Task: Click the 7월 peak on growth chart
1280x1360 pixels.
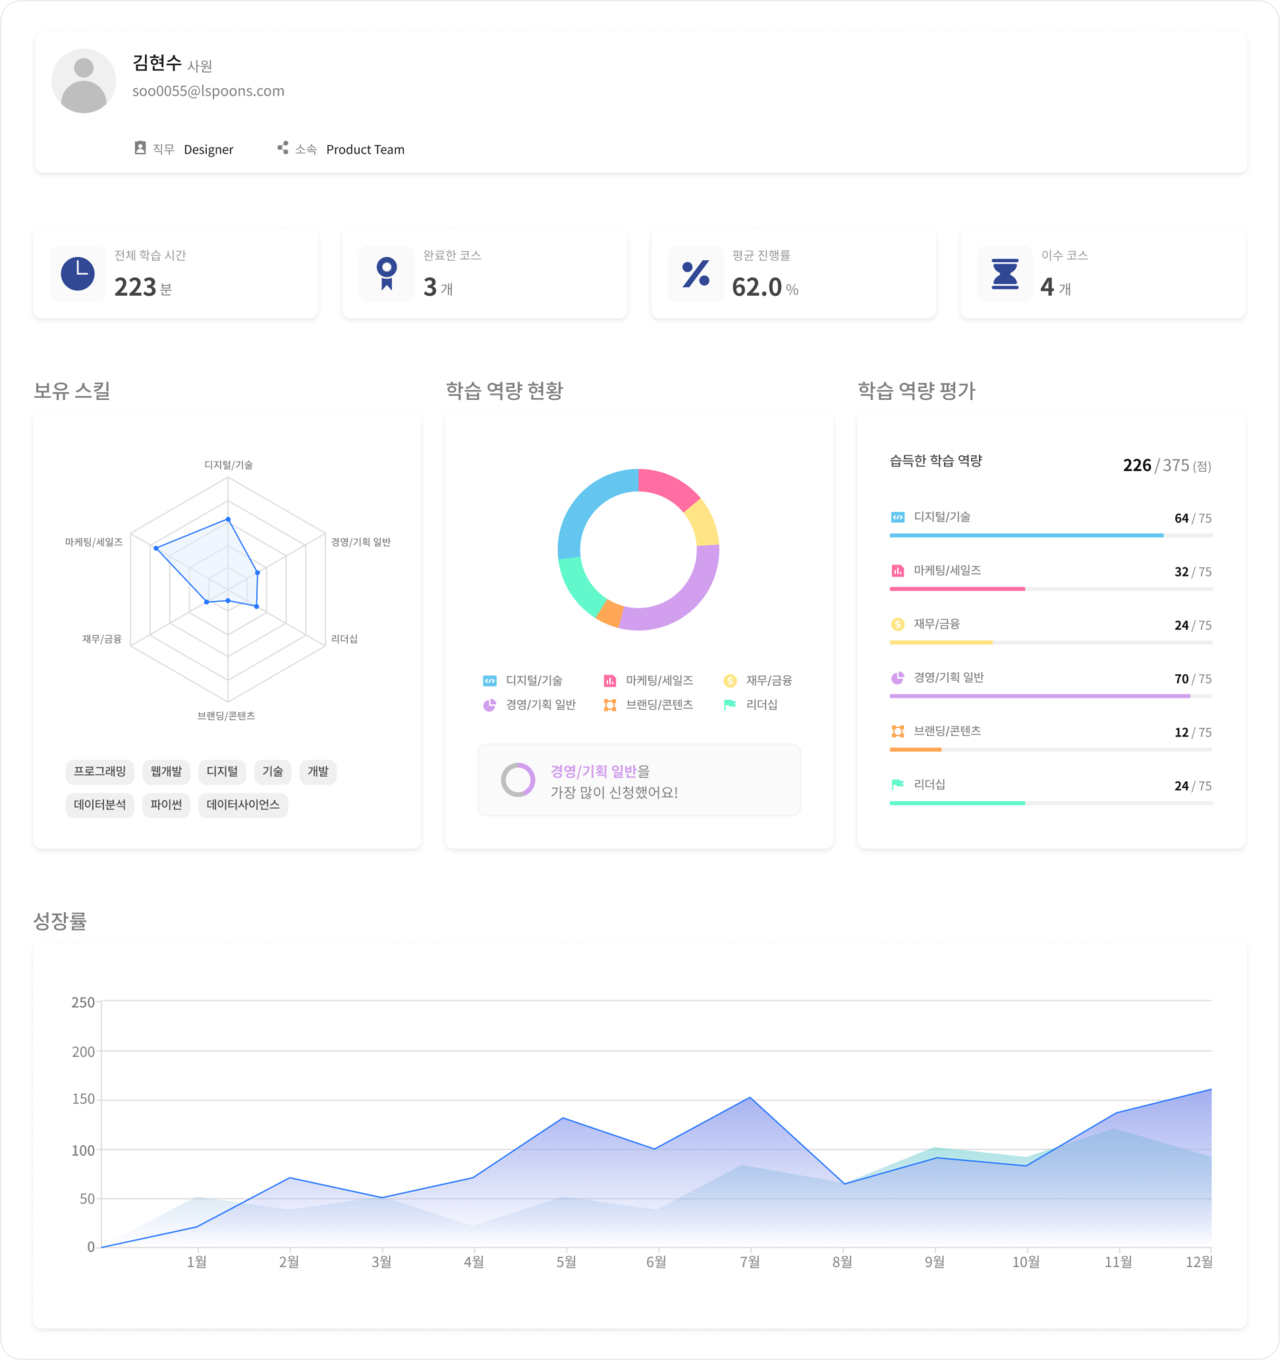Action: [x=750, y=1098]
